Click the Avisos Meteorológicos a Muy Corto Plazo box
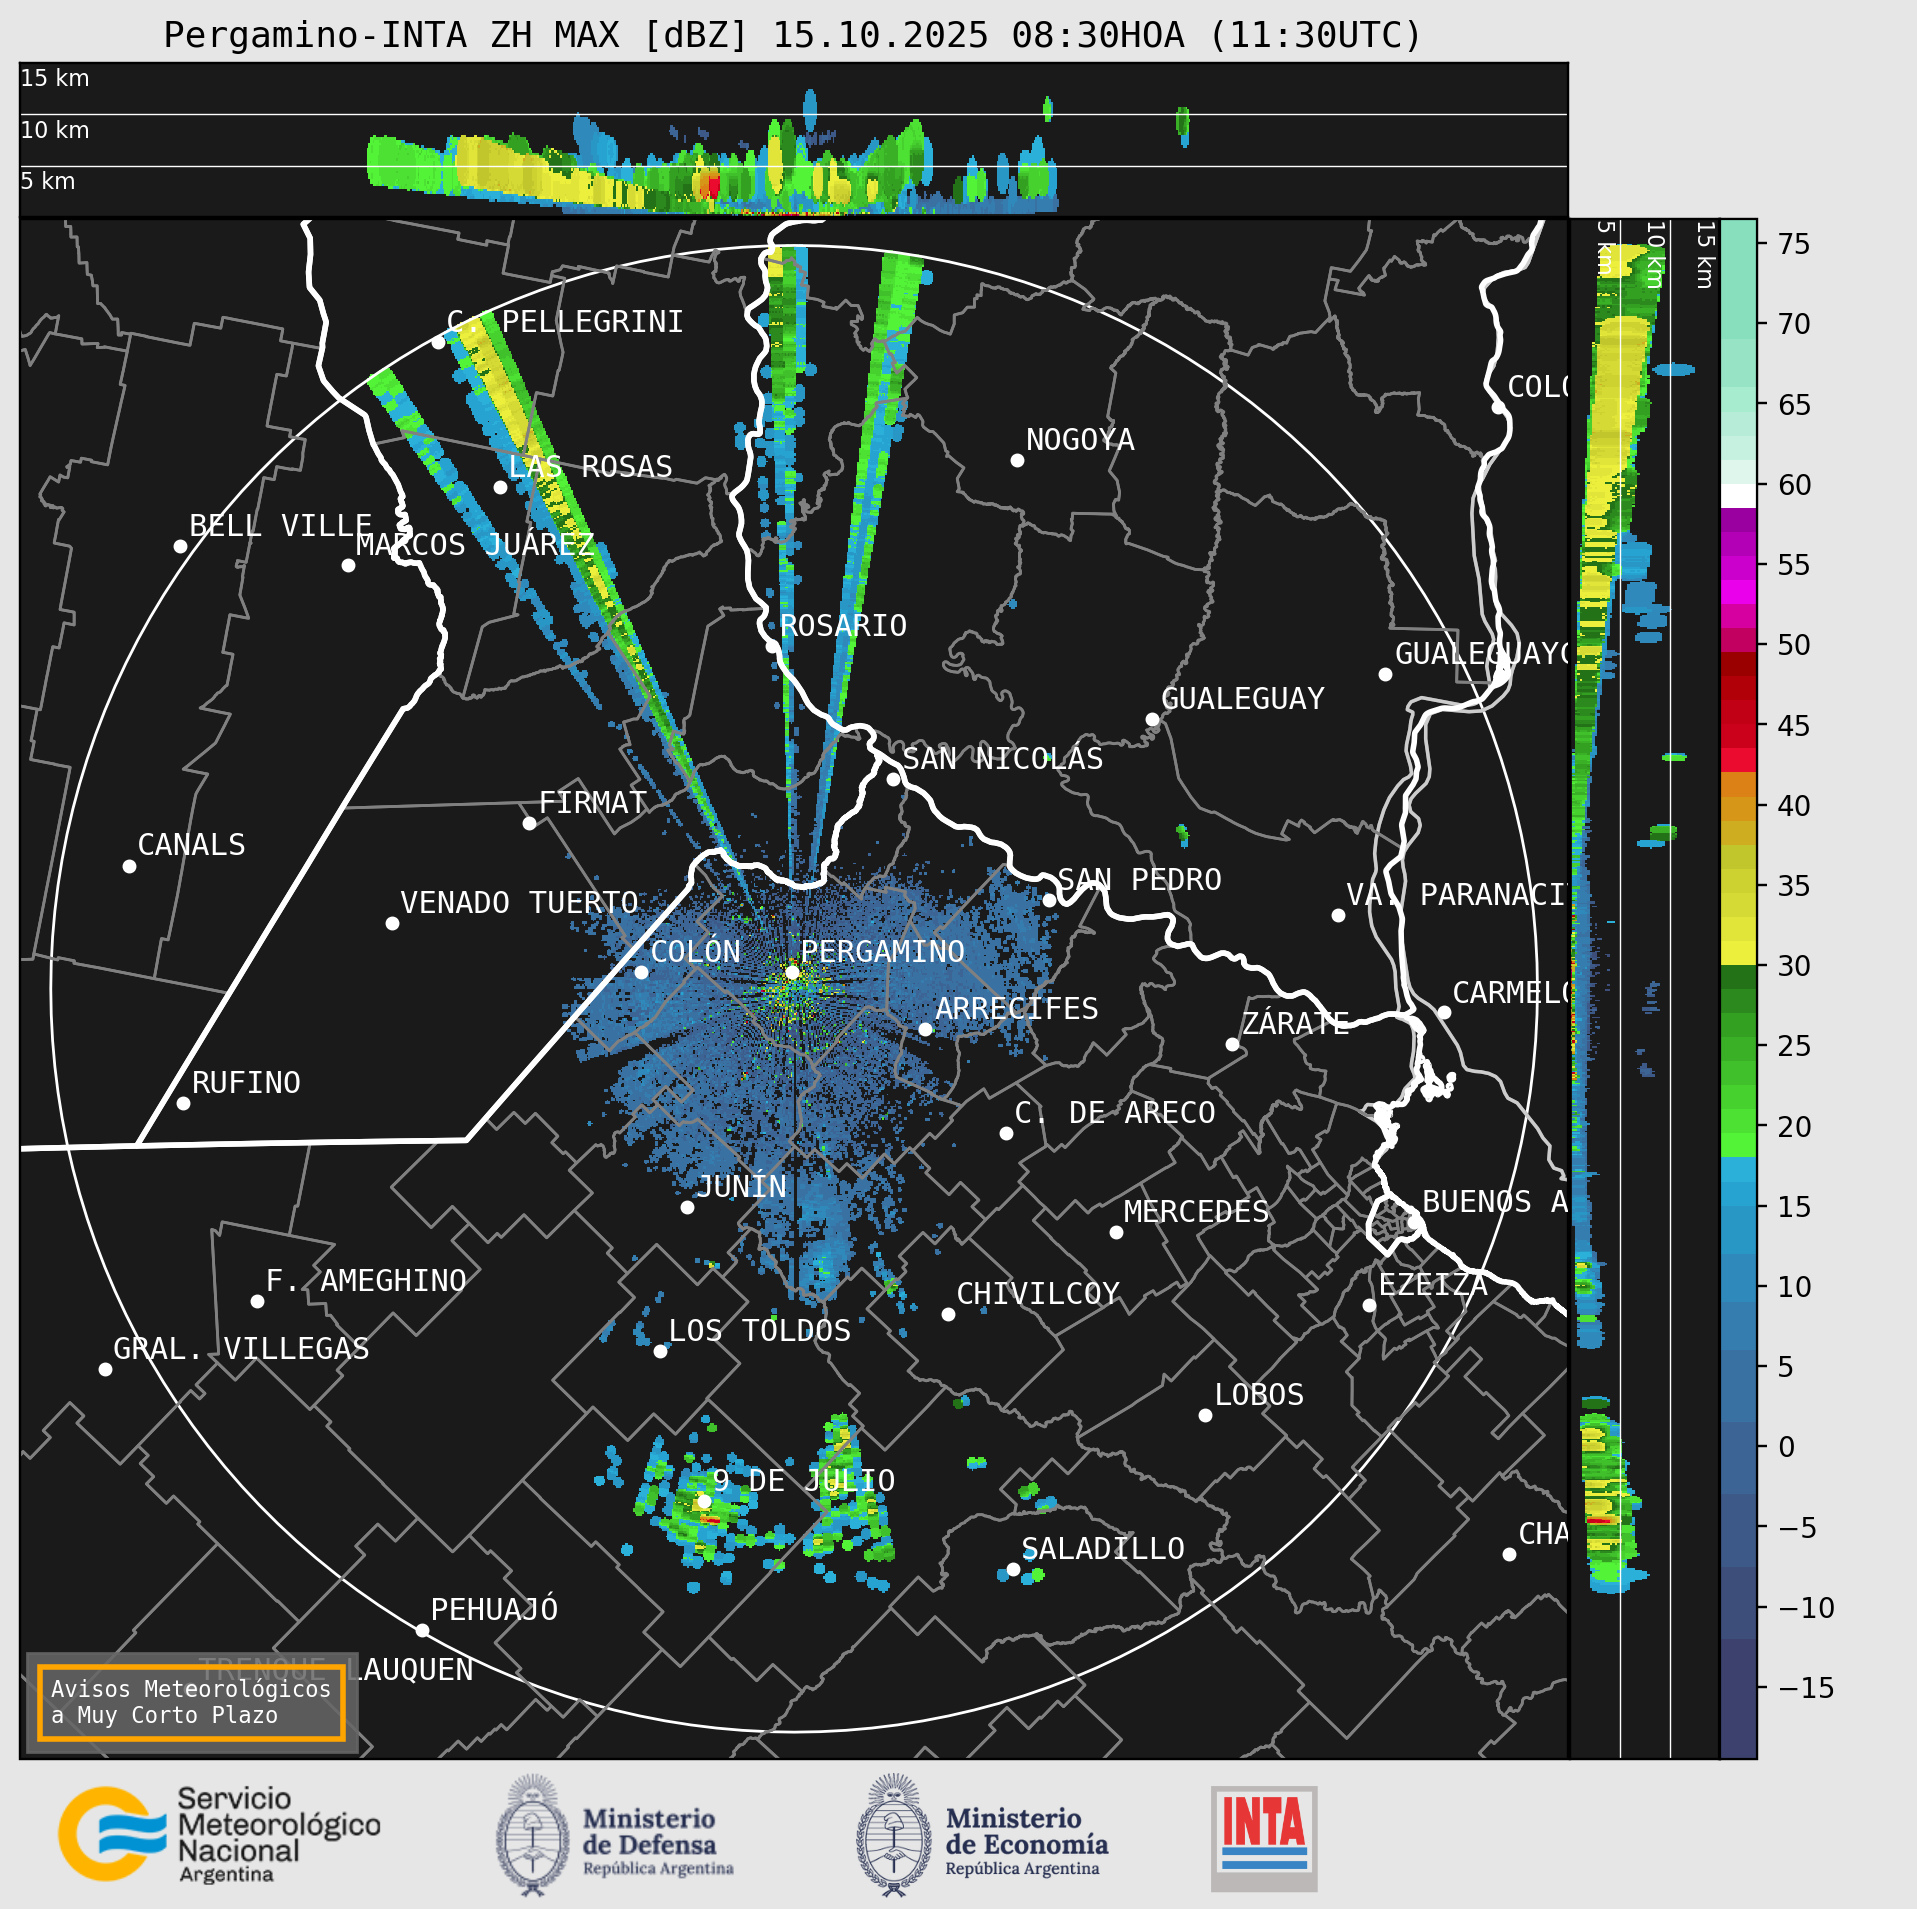 191,1702
